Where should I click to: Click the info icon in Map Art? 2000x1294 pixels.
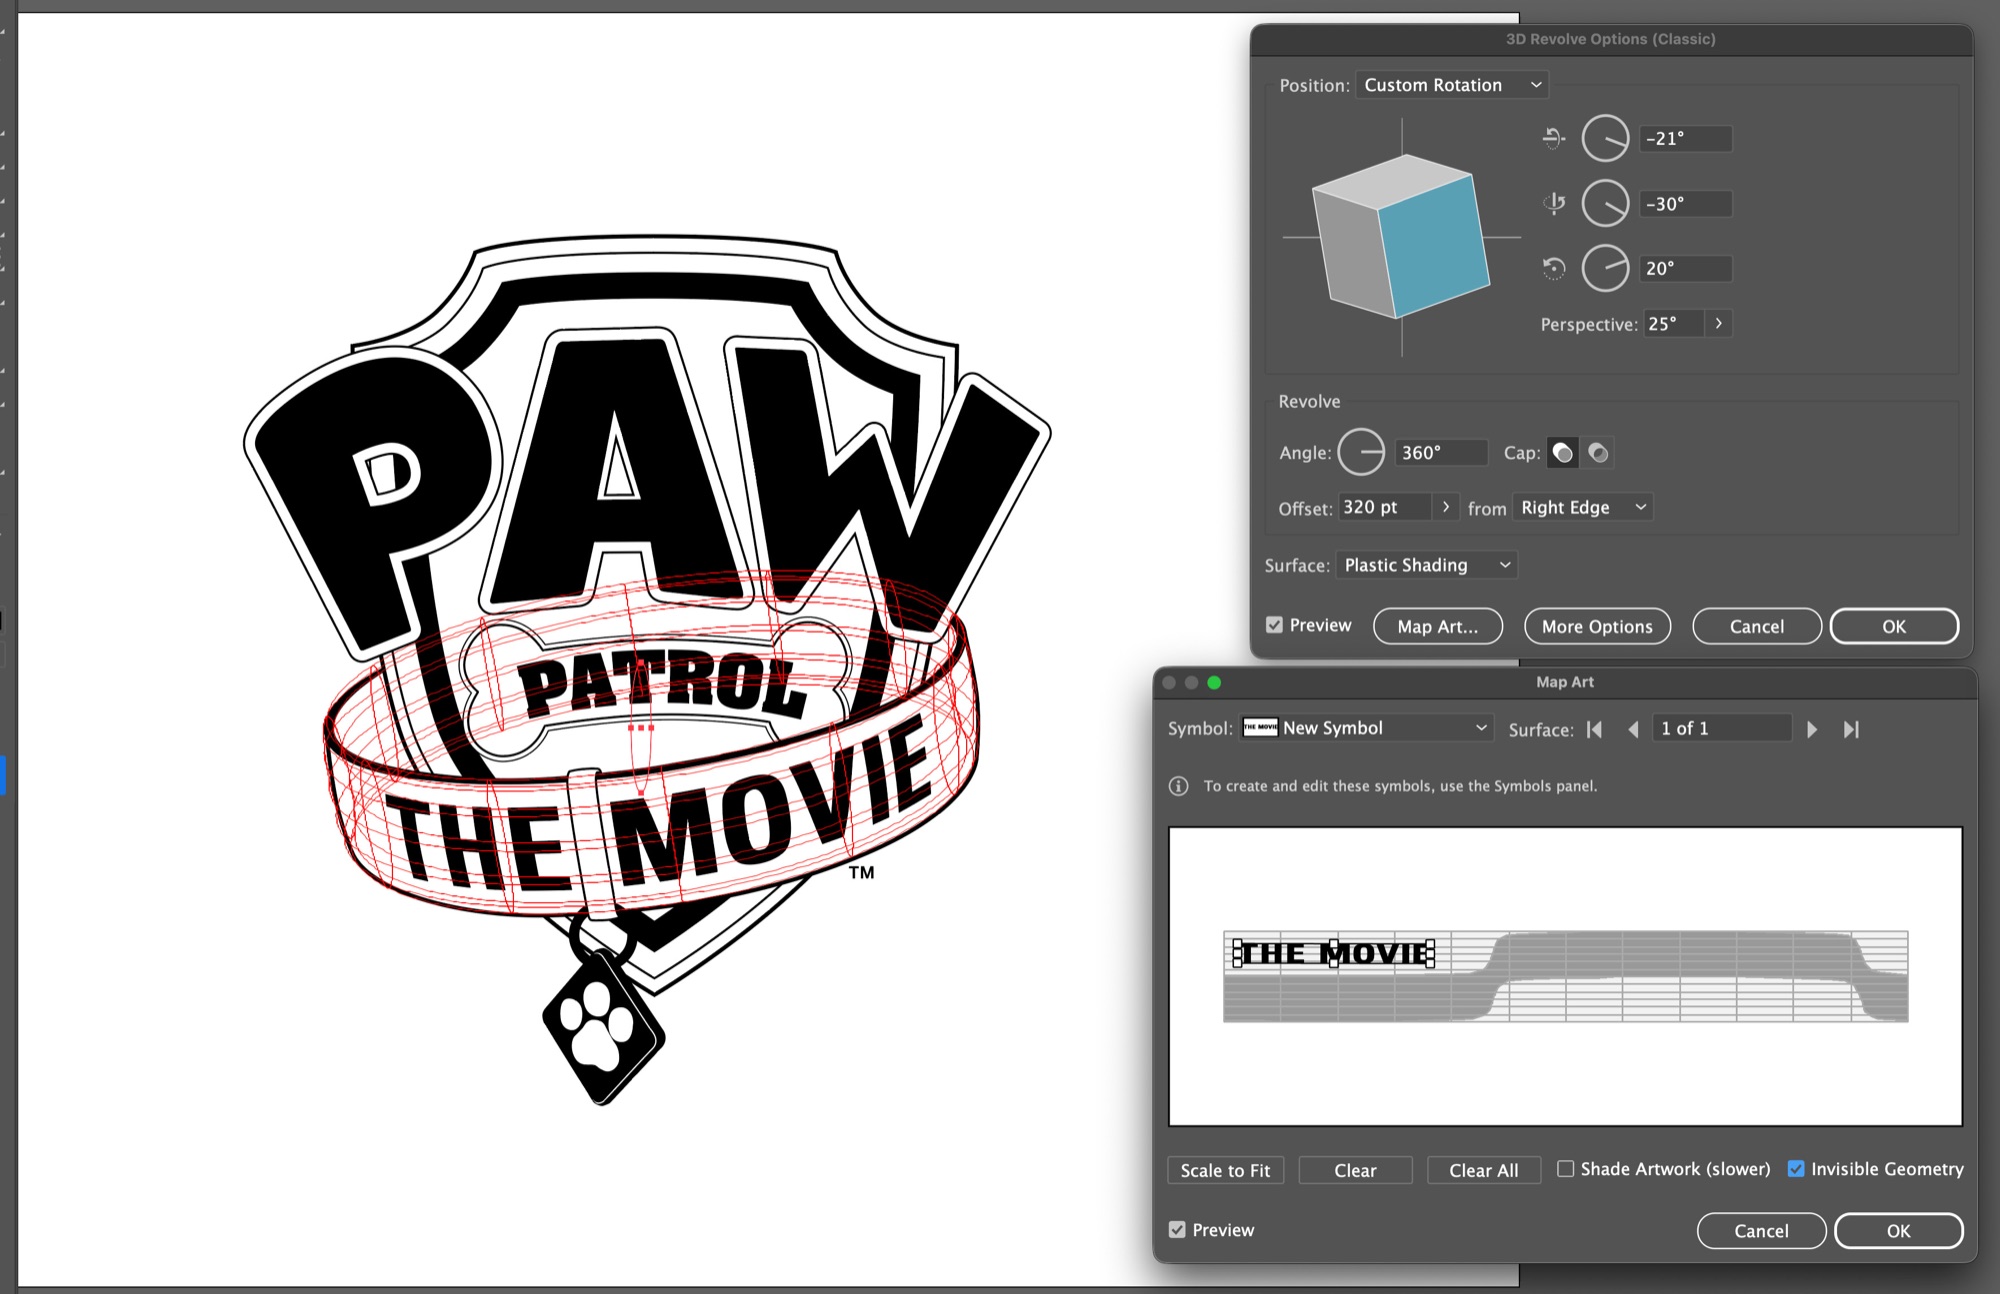(x=1179, y=786)
